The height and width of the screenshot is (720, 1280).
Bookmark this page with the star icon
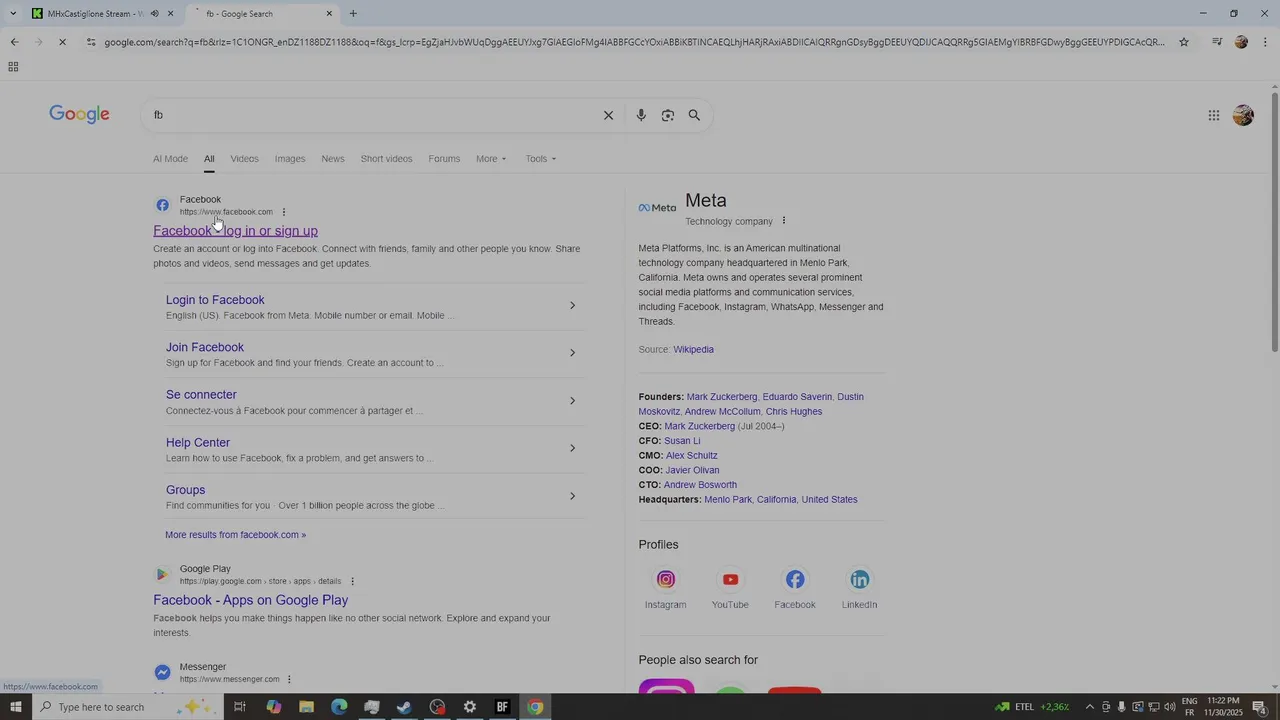pyautogui.click(x=1184, y=42)
